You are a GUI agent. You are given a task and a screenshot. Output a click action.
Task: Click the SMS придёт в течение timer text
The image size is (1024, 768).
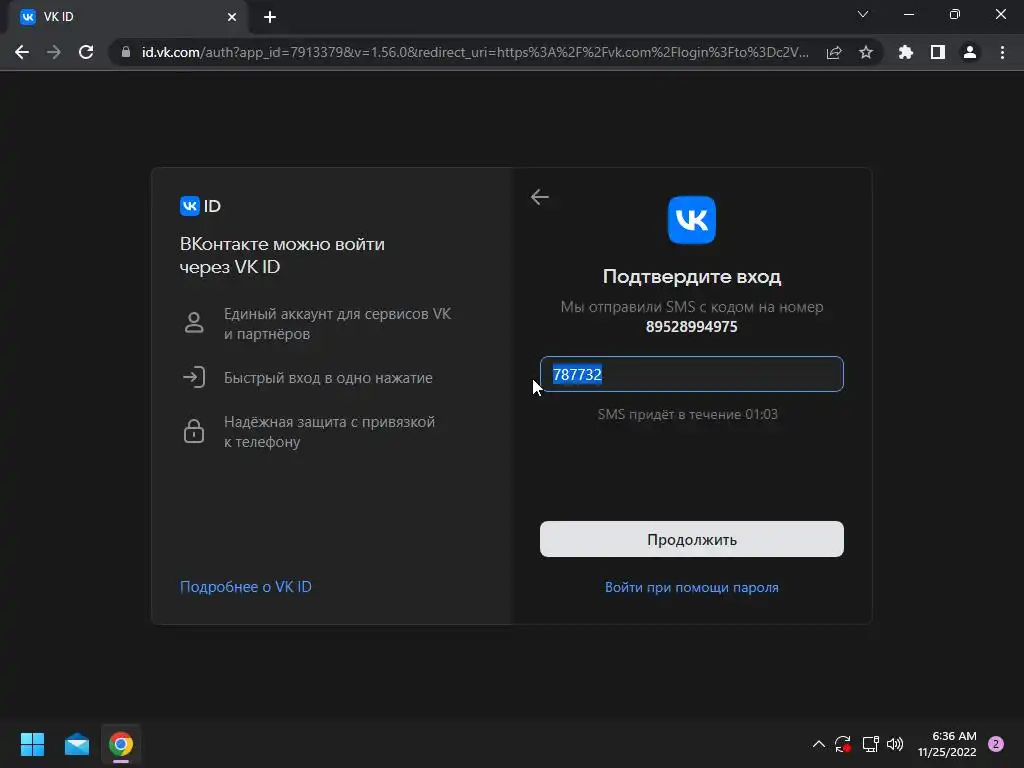688,414
